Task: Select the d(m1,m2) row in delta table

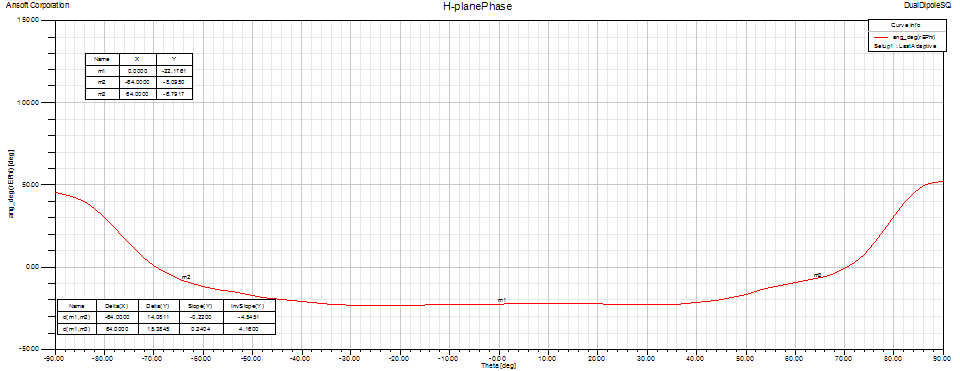Action: pos(166,317)
